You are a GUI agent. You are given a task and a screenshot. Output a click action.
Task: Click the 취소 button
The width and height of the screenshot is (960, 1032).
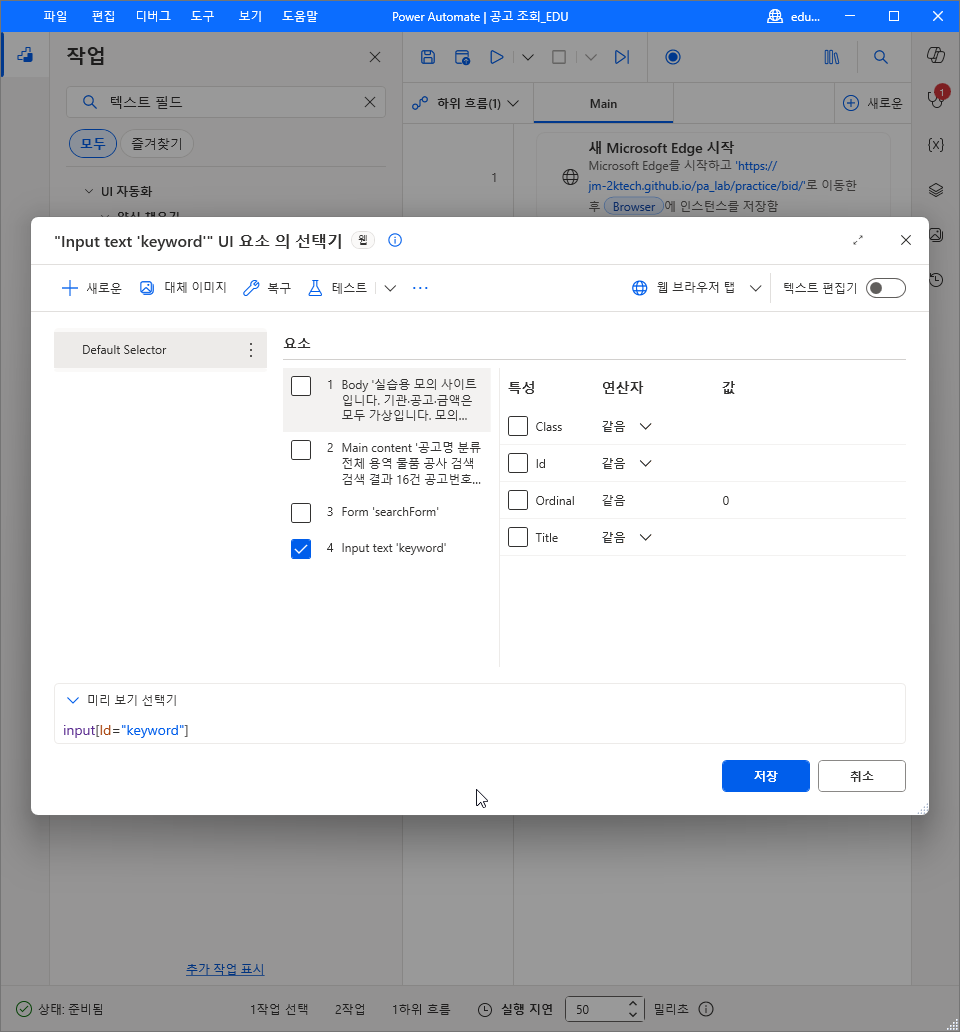[861, 776]
